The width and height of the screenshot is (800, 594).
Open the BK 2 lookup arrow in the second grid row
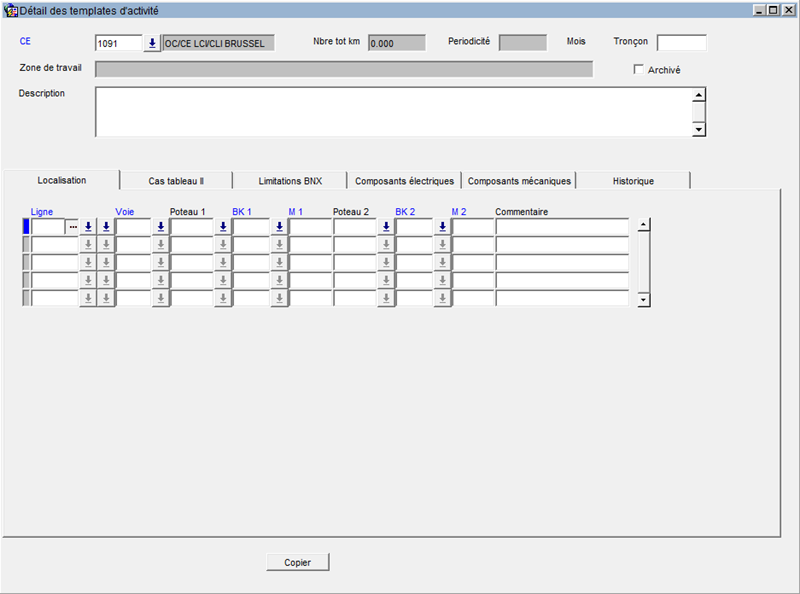coord(442,244)
